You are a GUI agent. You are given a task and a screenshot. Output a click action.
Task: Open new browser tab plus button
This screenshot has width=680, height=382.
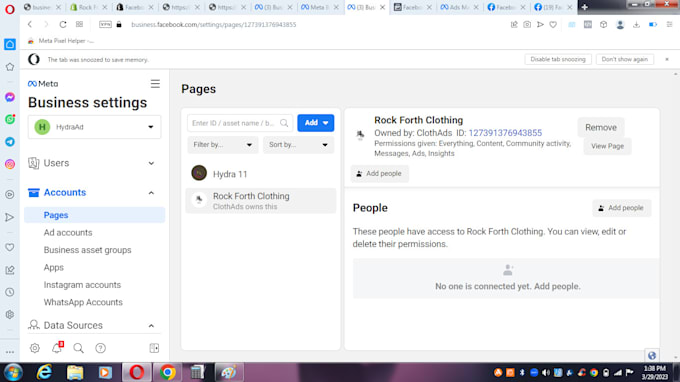[585, 7]
